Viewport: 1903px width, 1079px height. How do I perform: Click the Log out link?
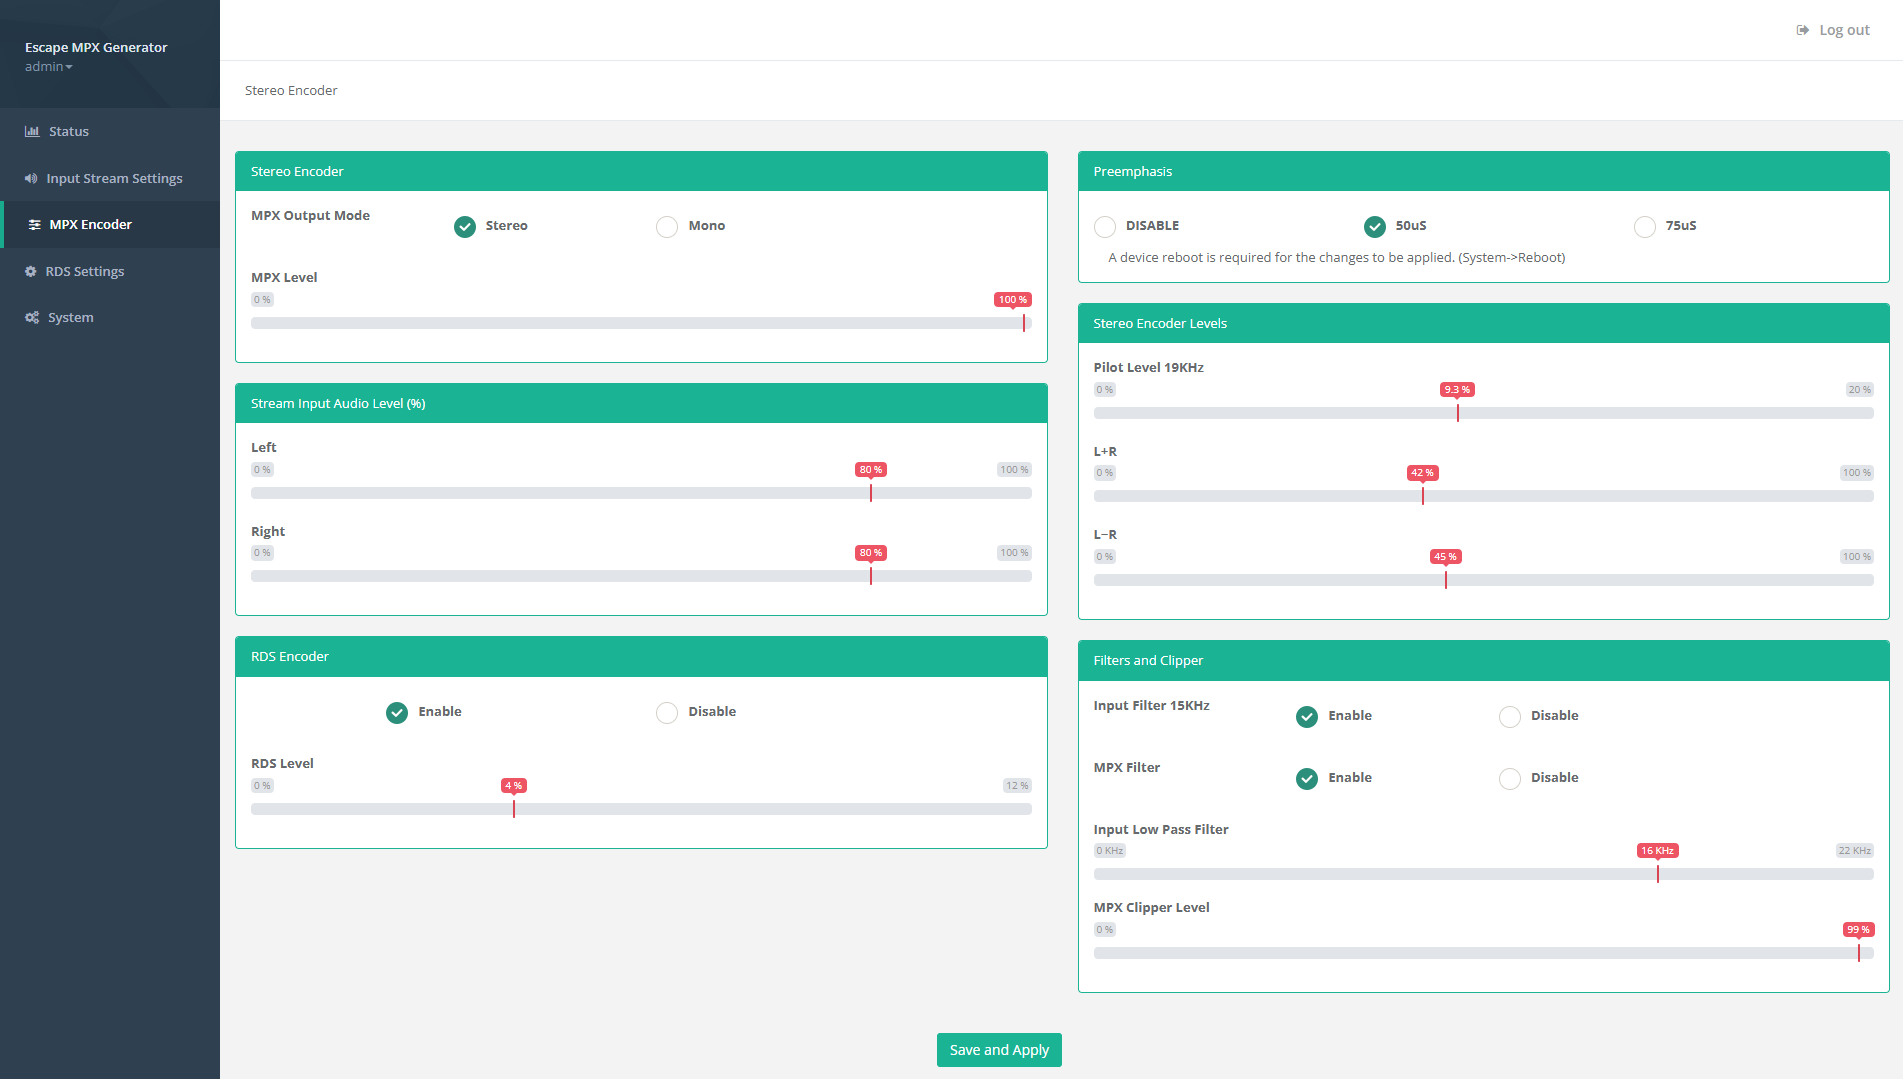click(1843, 30)
